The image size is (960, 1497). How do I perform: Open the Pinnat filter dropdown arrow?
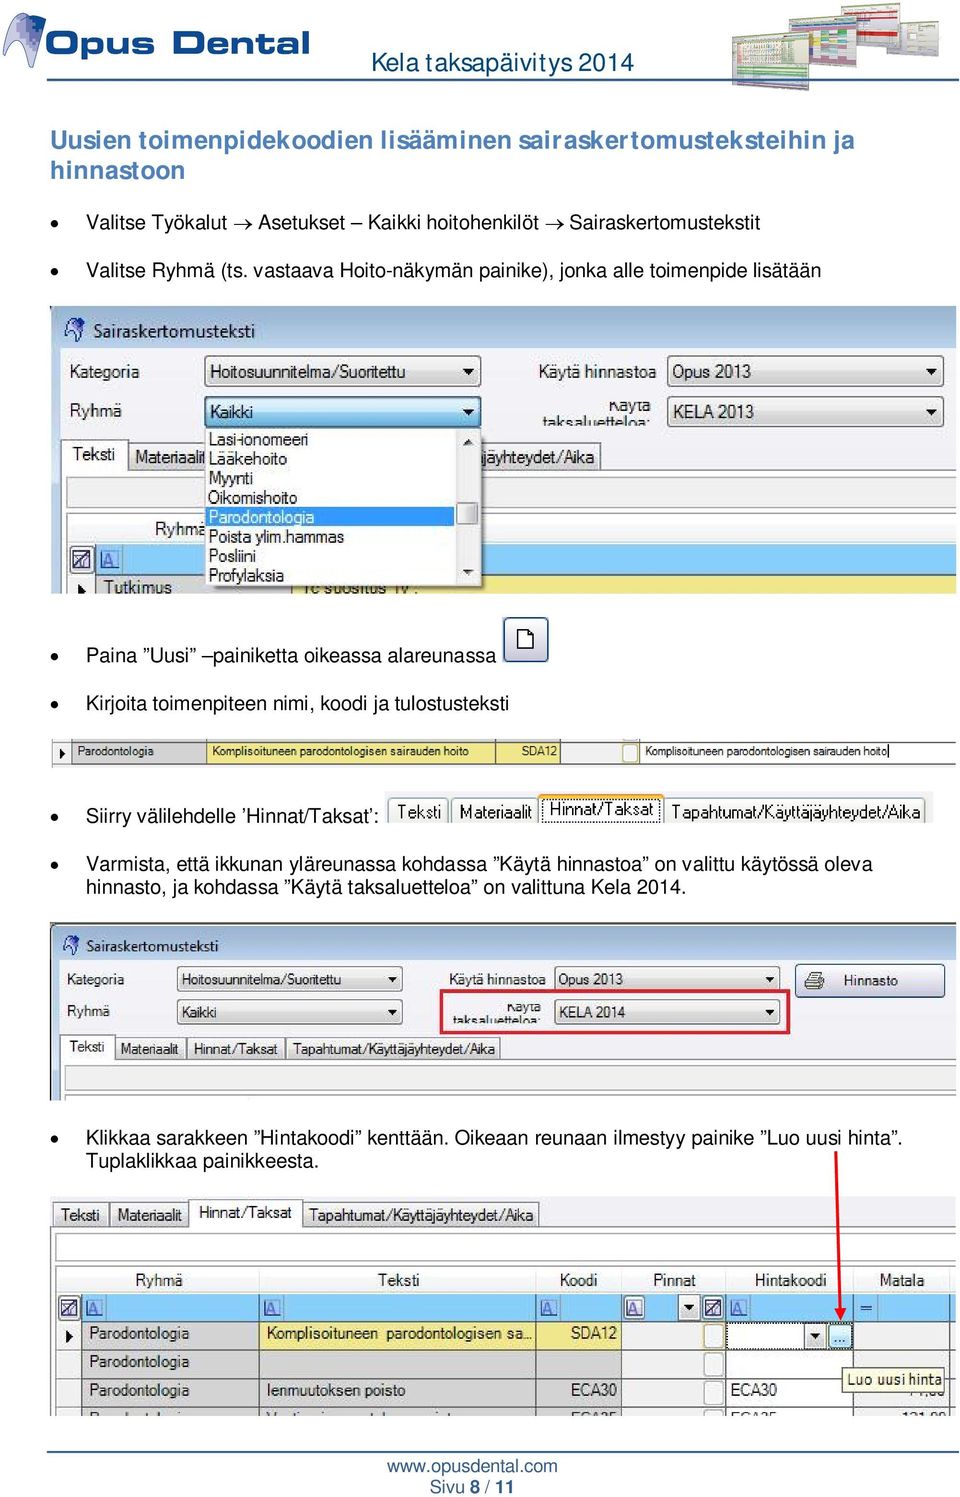click(689, 1307)
